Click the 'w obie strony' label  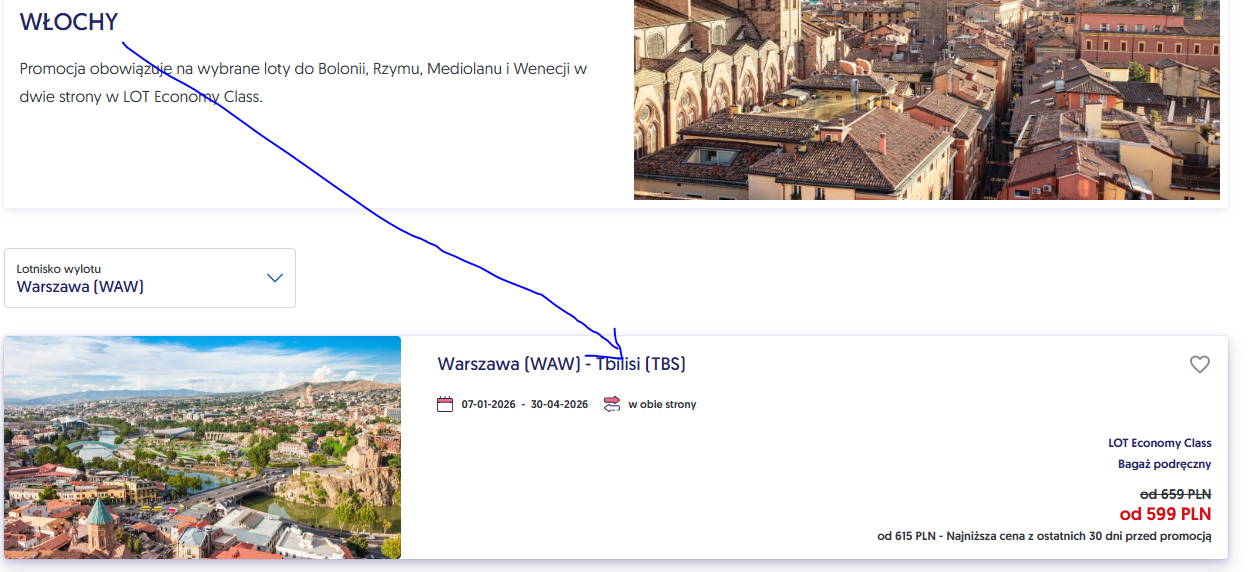tap(662, 405)
